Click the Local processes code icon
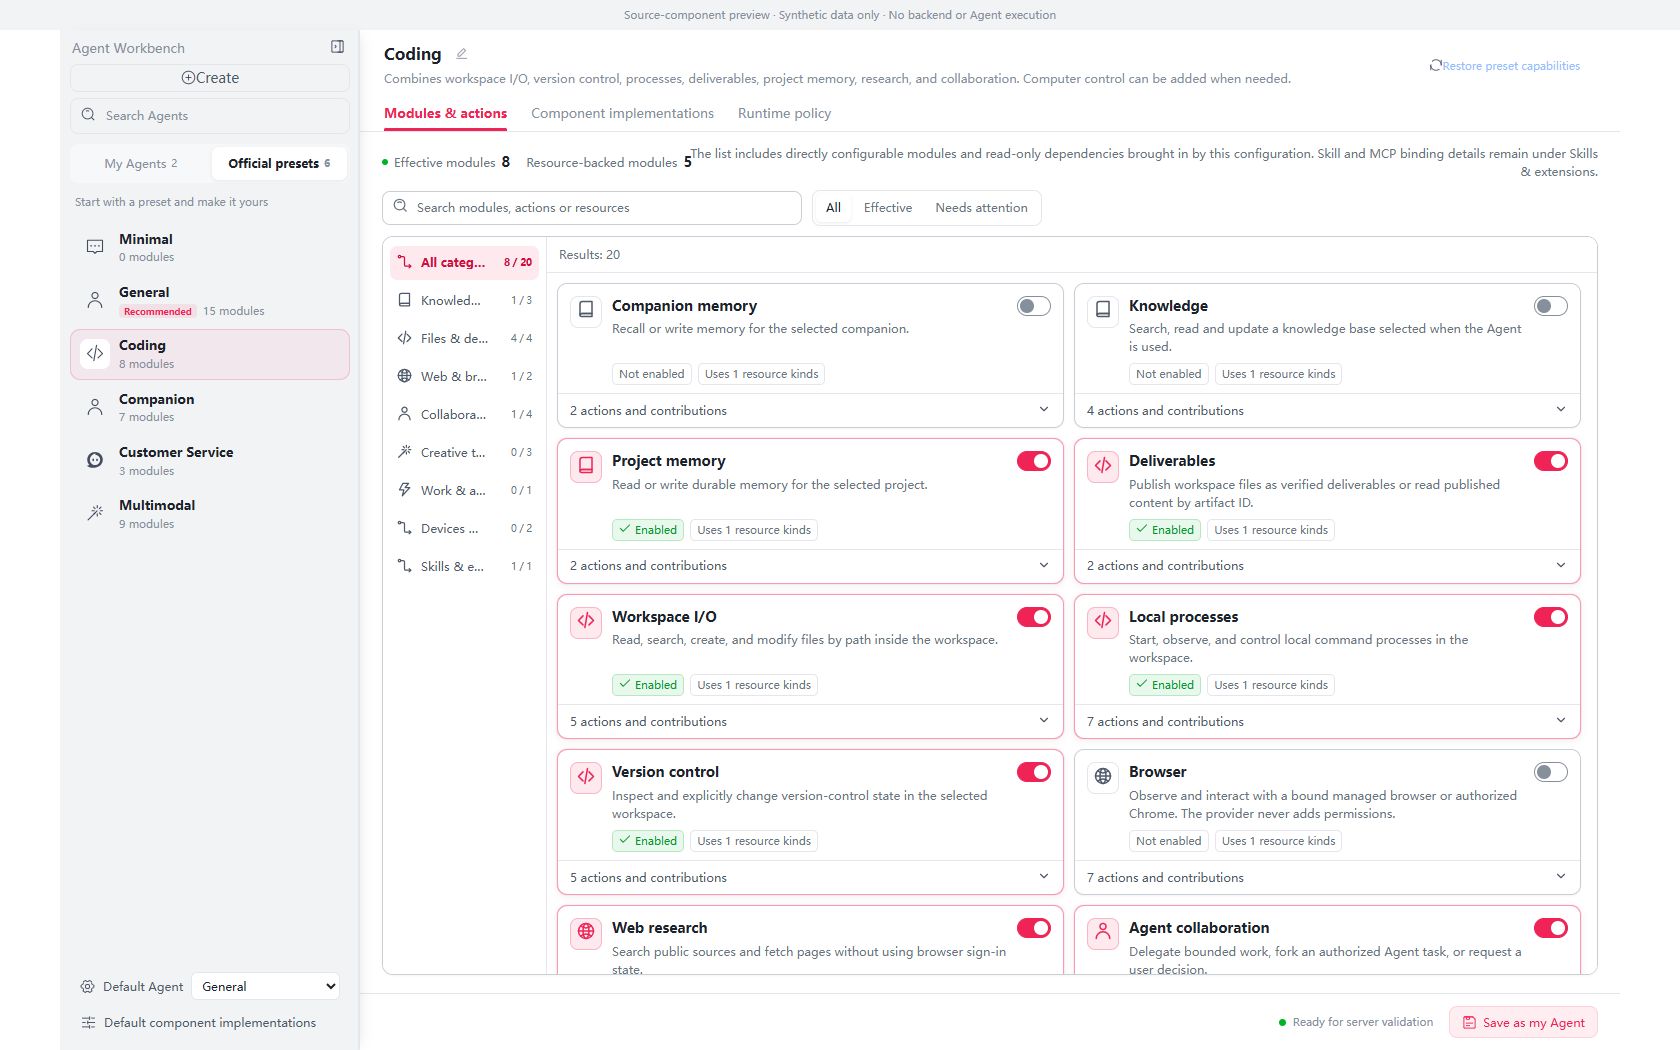The height and width of the screenshot is (1050, 1680). coord(1103,621)
